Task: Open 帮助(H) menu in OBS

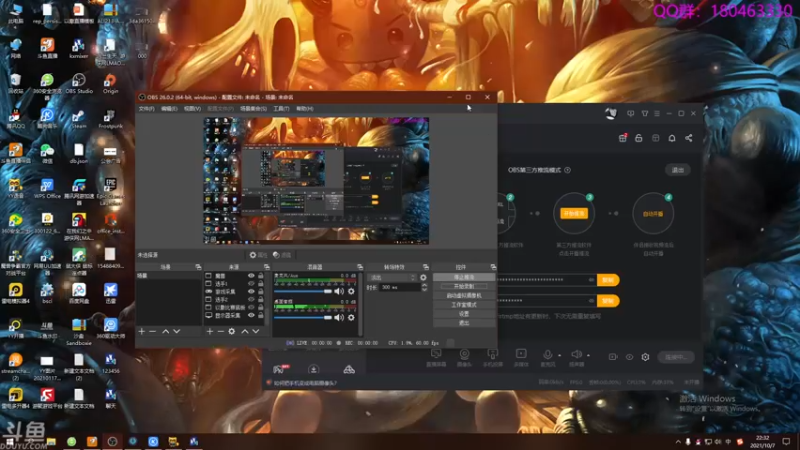Action: (x=305, y=109)
